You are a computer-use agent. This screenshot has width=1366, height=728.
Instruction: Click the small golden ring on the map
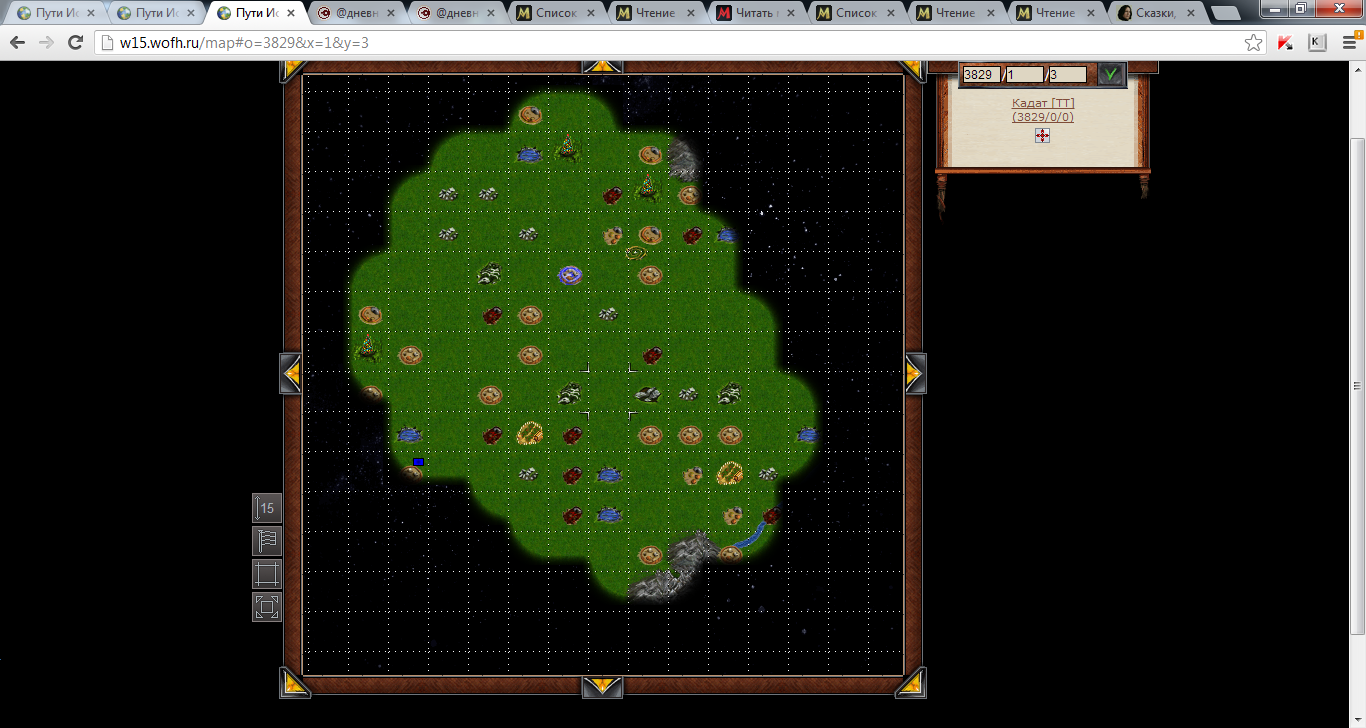635,254
